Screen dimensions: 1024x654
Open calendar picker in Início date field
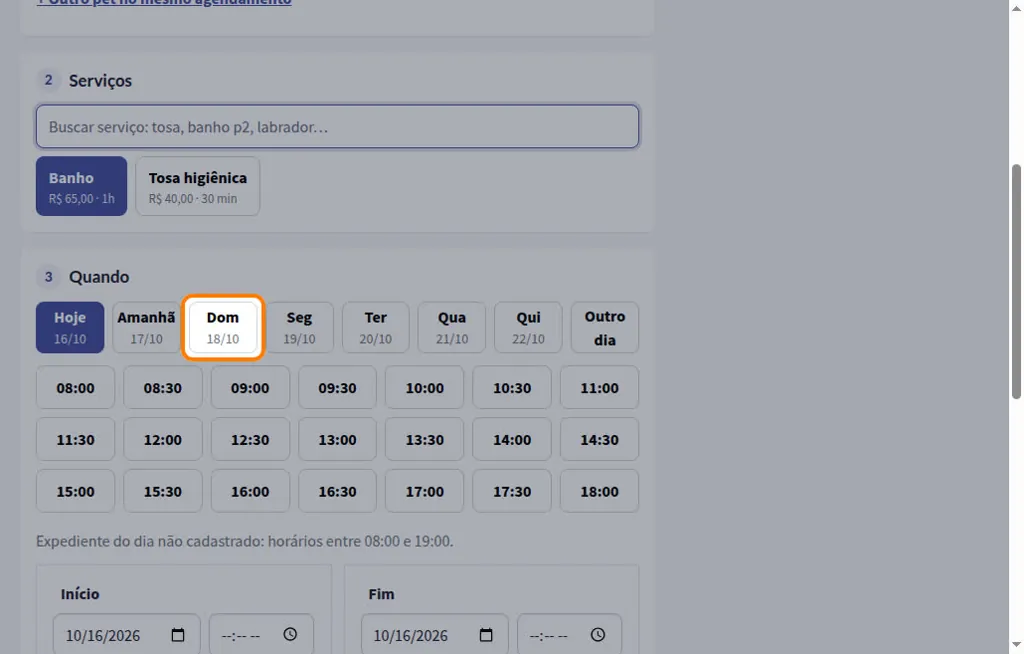coord(178,635)
